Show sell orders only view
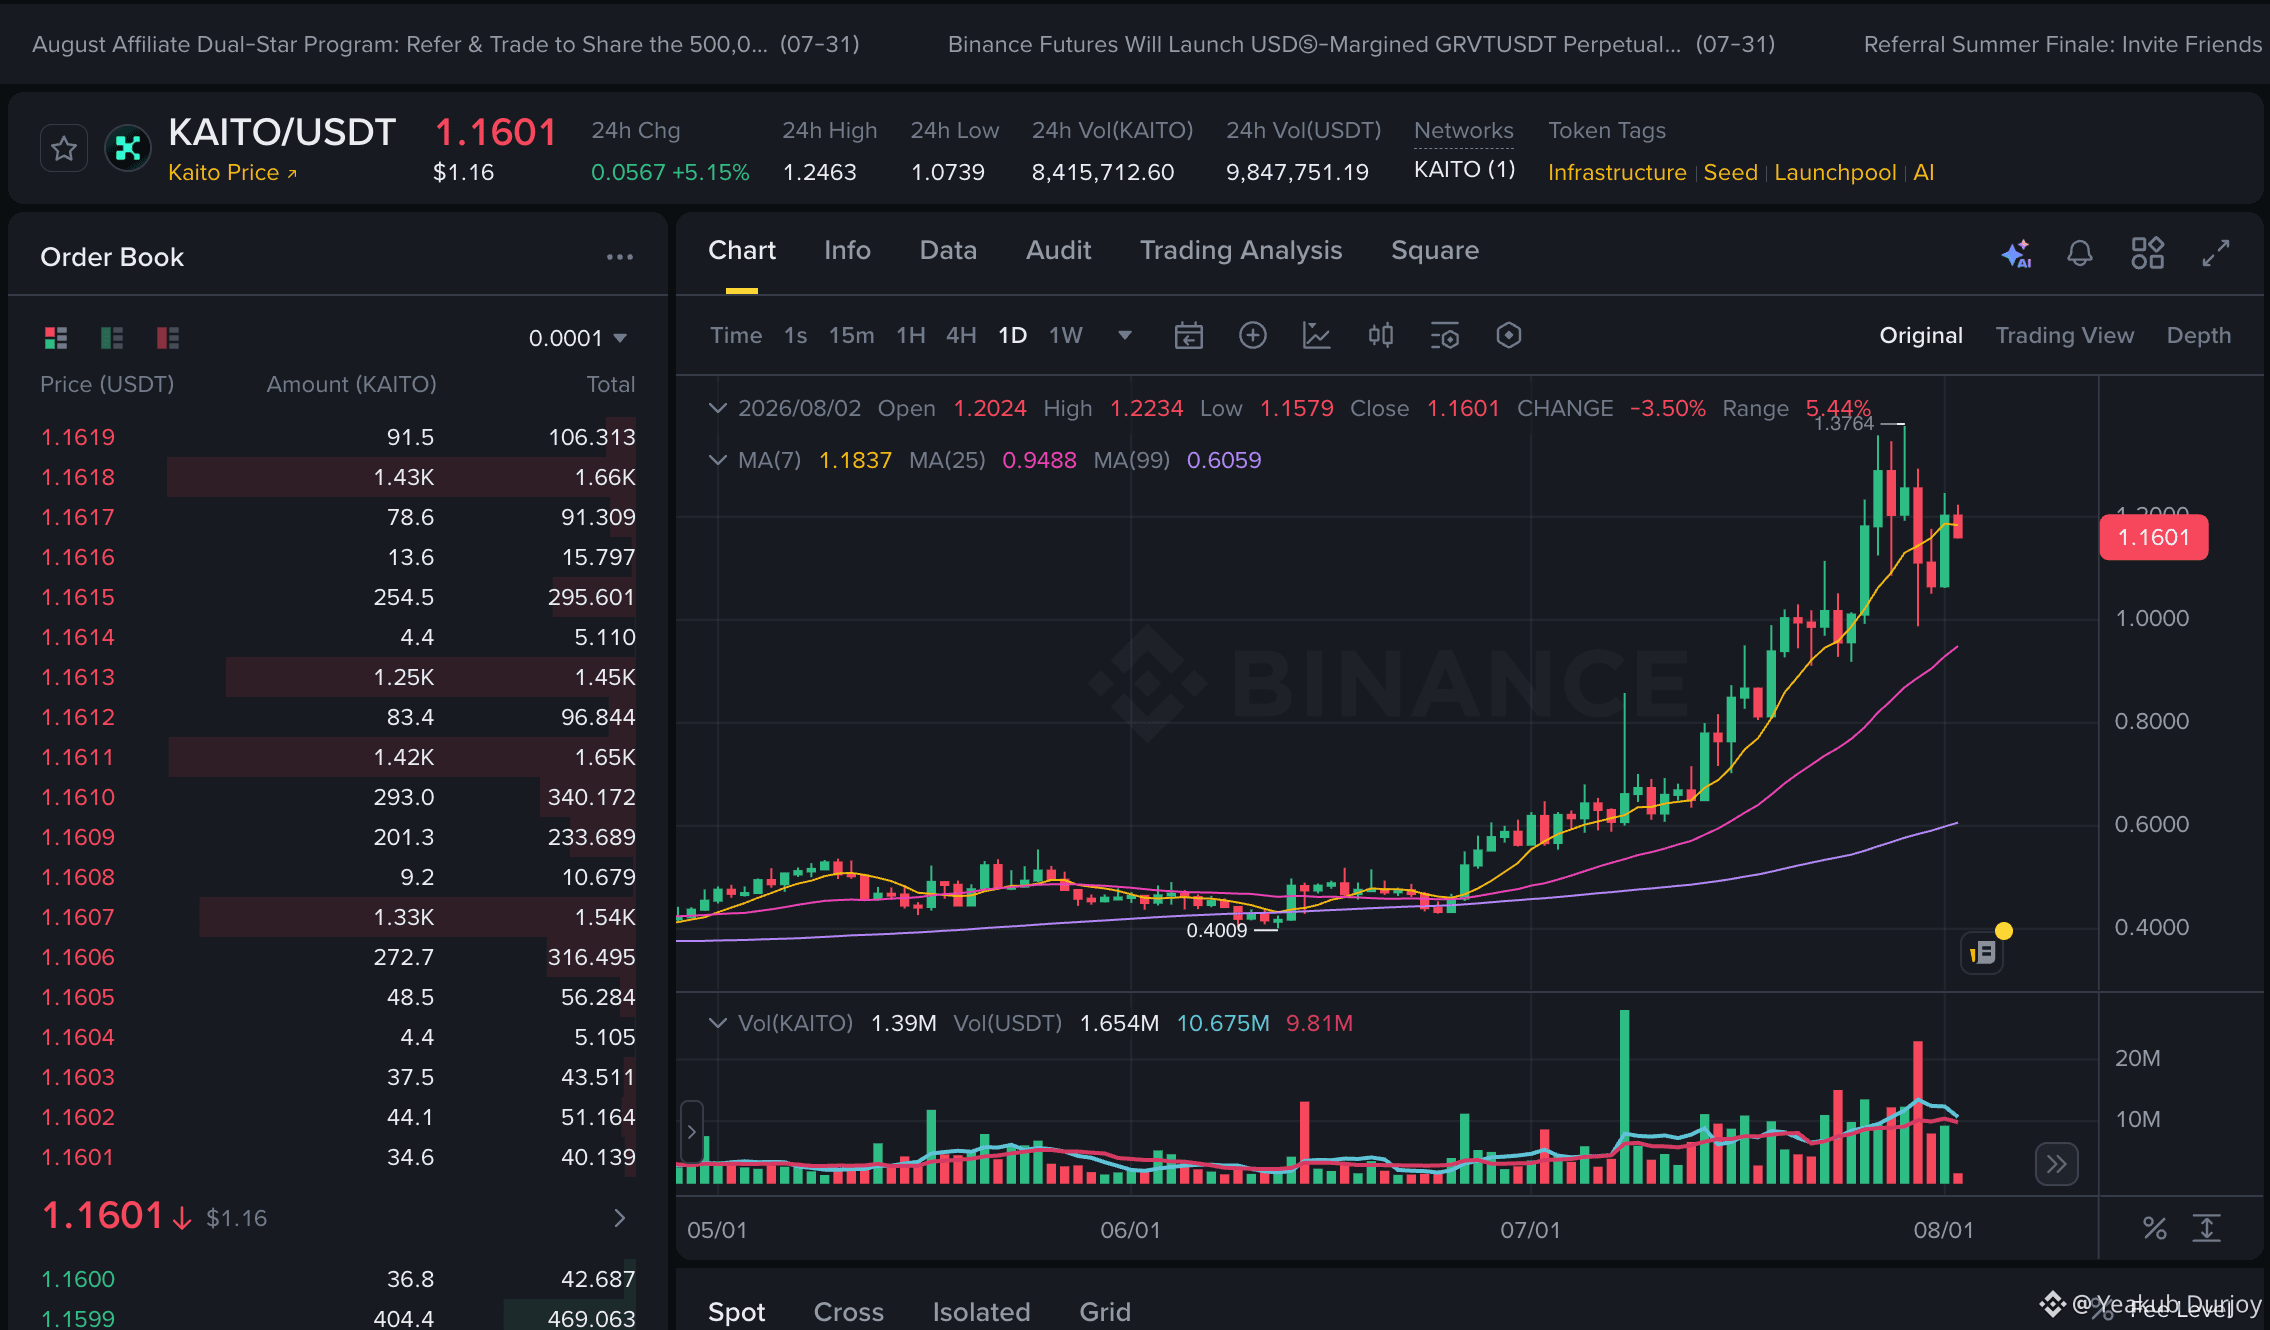This screenshot has height=1330, width=2270. tap(168, 338)
